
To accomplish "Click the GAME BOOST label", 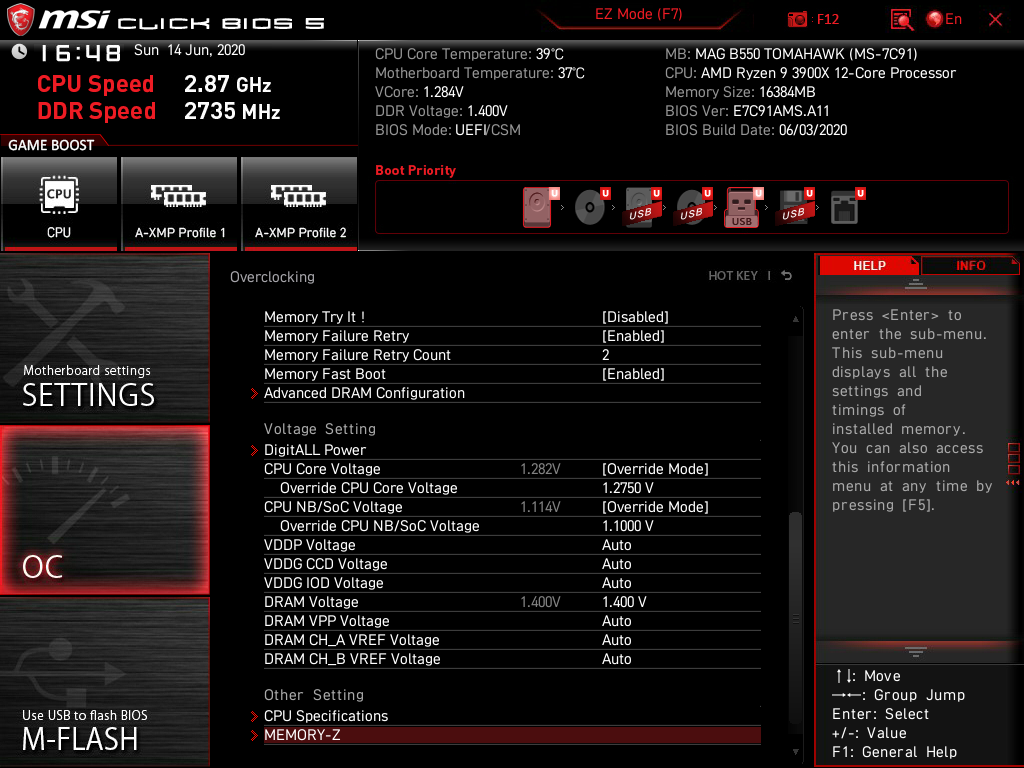I will tap(51, 145).
